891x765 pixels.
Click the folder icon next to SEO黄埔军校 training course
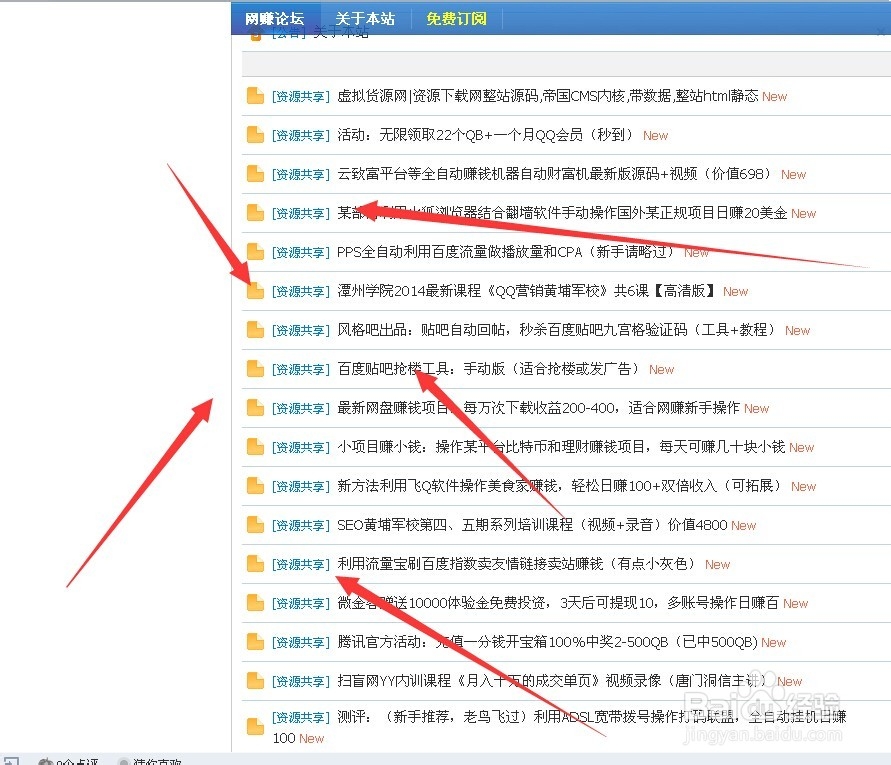[254, 525]
